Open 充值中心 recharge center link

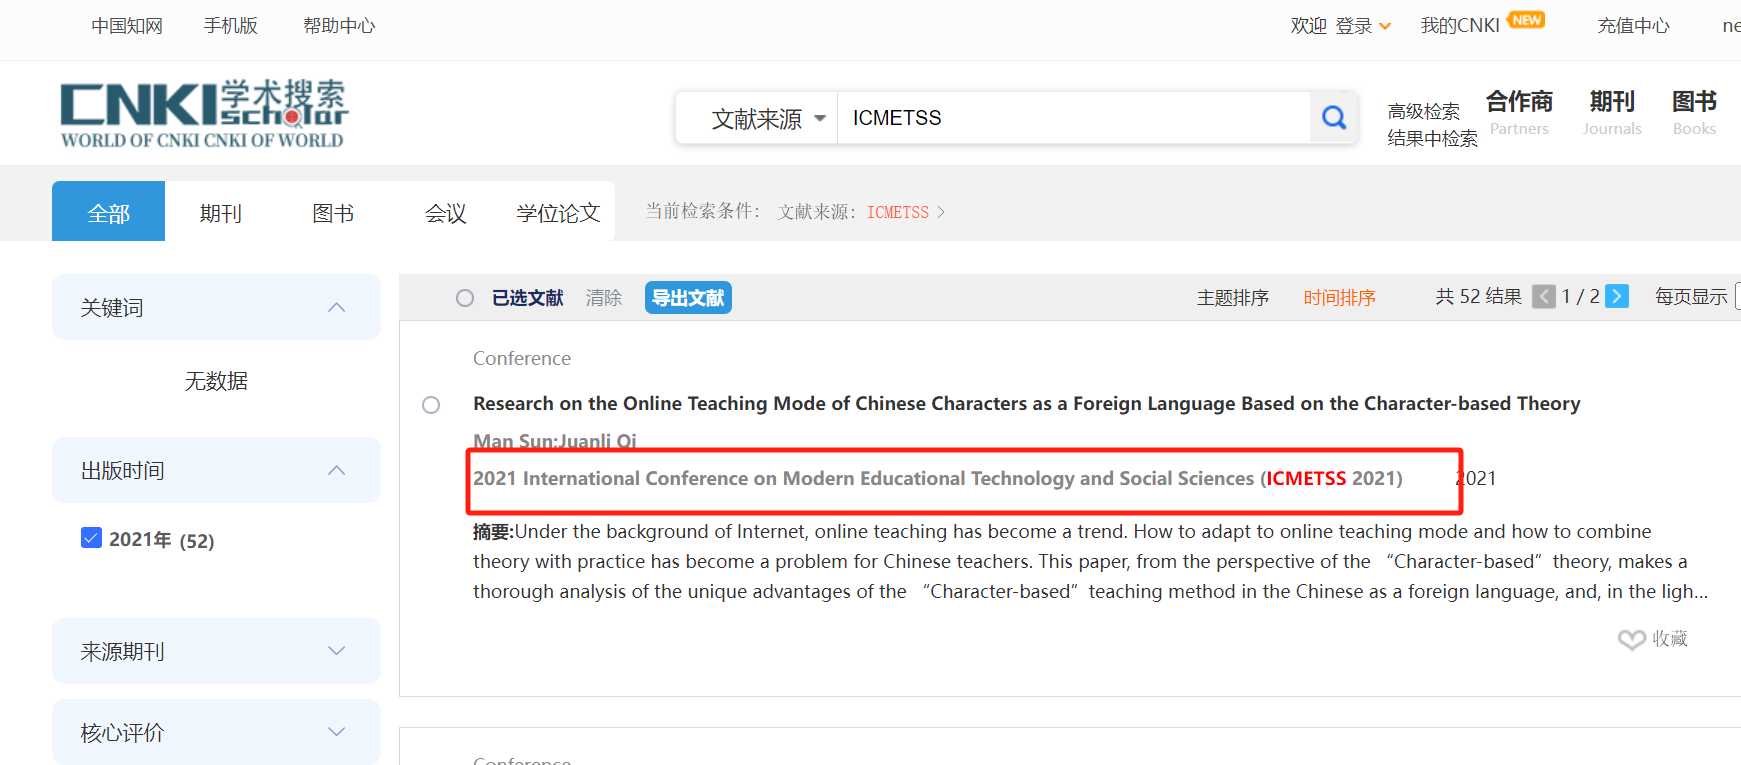pyautogui.click(x=1634, y=26)
